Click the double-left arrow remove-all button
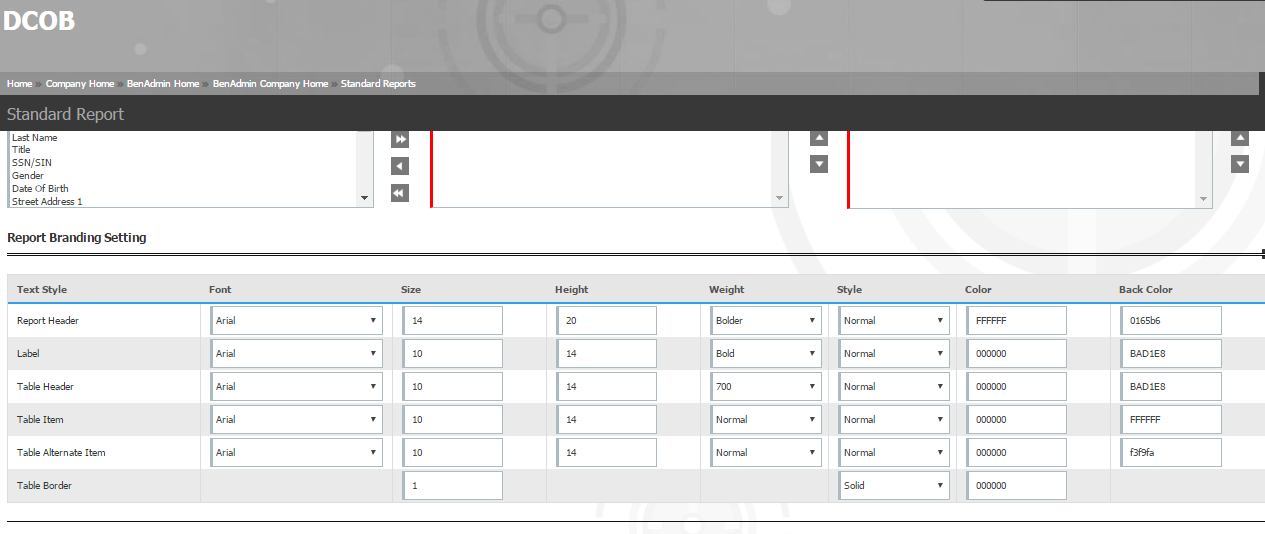Viewport: 1265px width, 534px height. pyautogui.click(x=400, y=193)
